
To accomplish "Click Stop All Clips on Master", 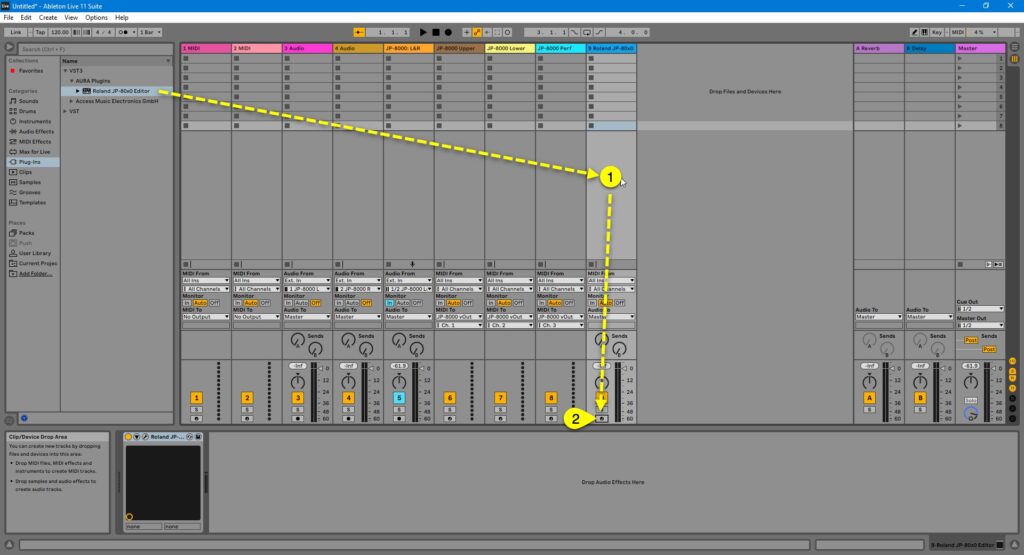I will tap(960, 264).
